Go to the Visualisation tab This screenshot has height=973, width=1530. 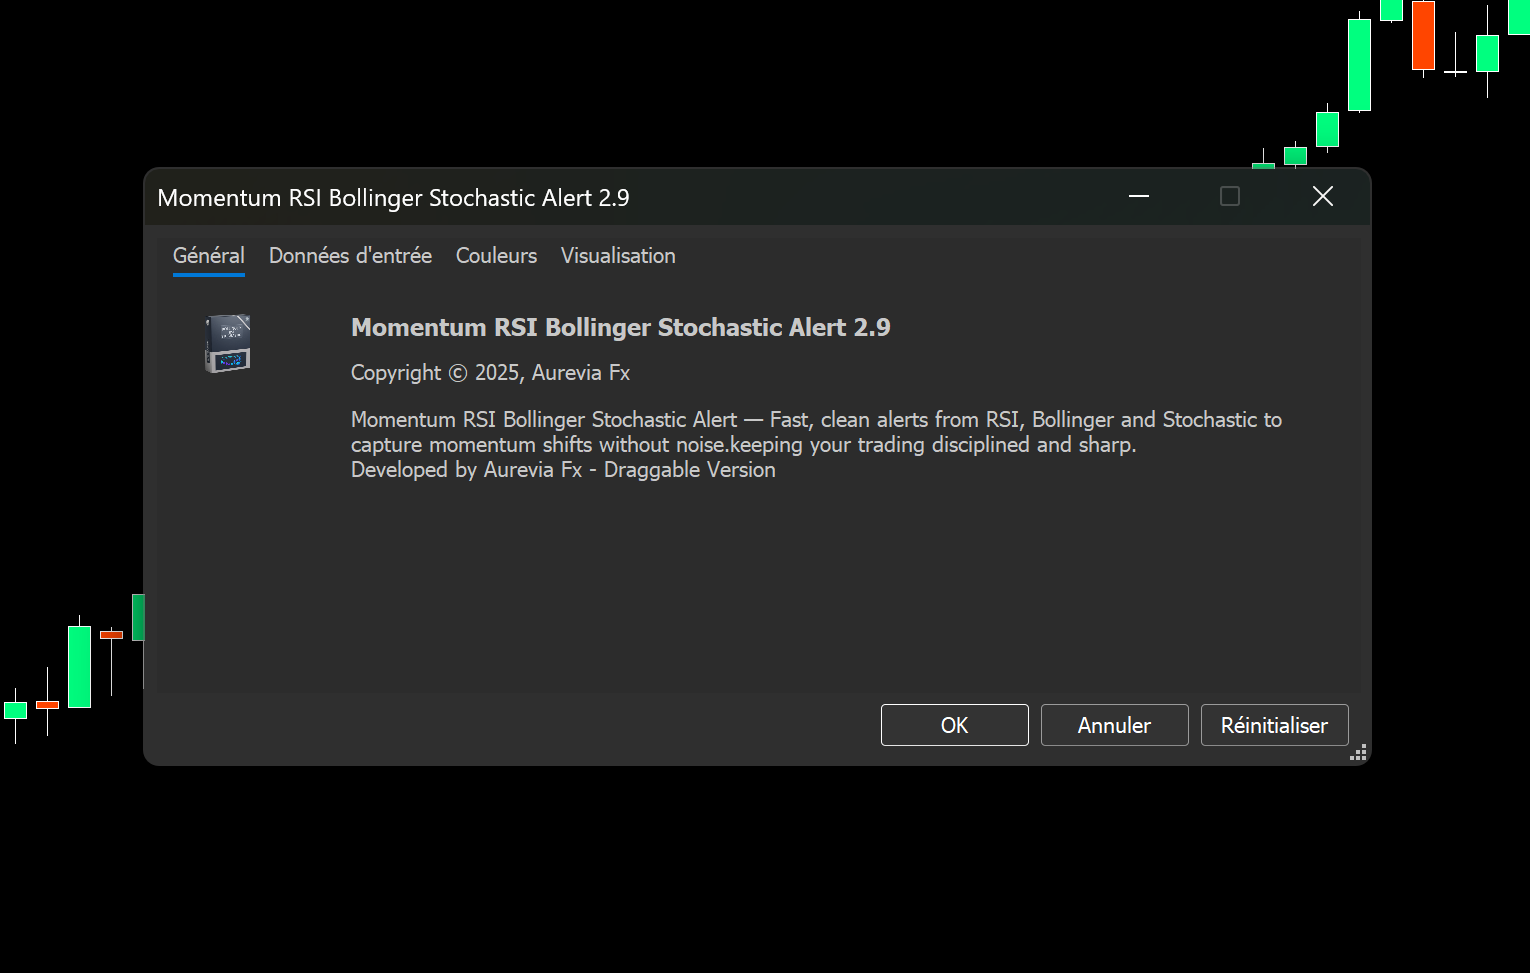[618, 256]
